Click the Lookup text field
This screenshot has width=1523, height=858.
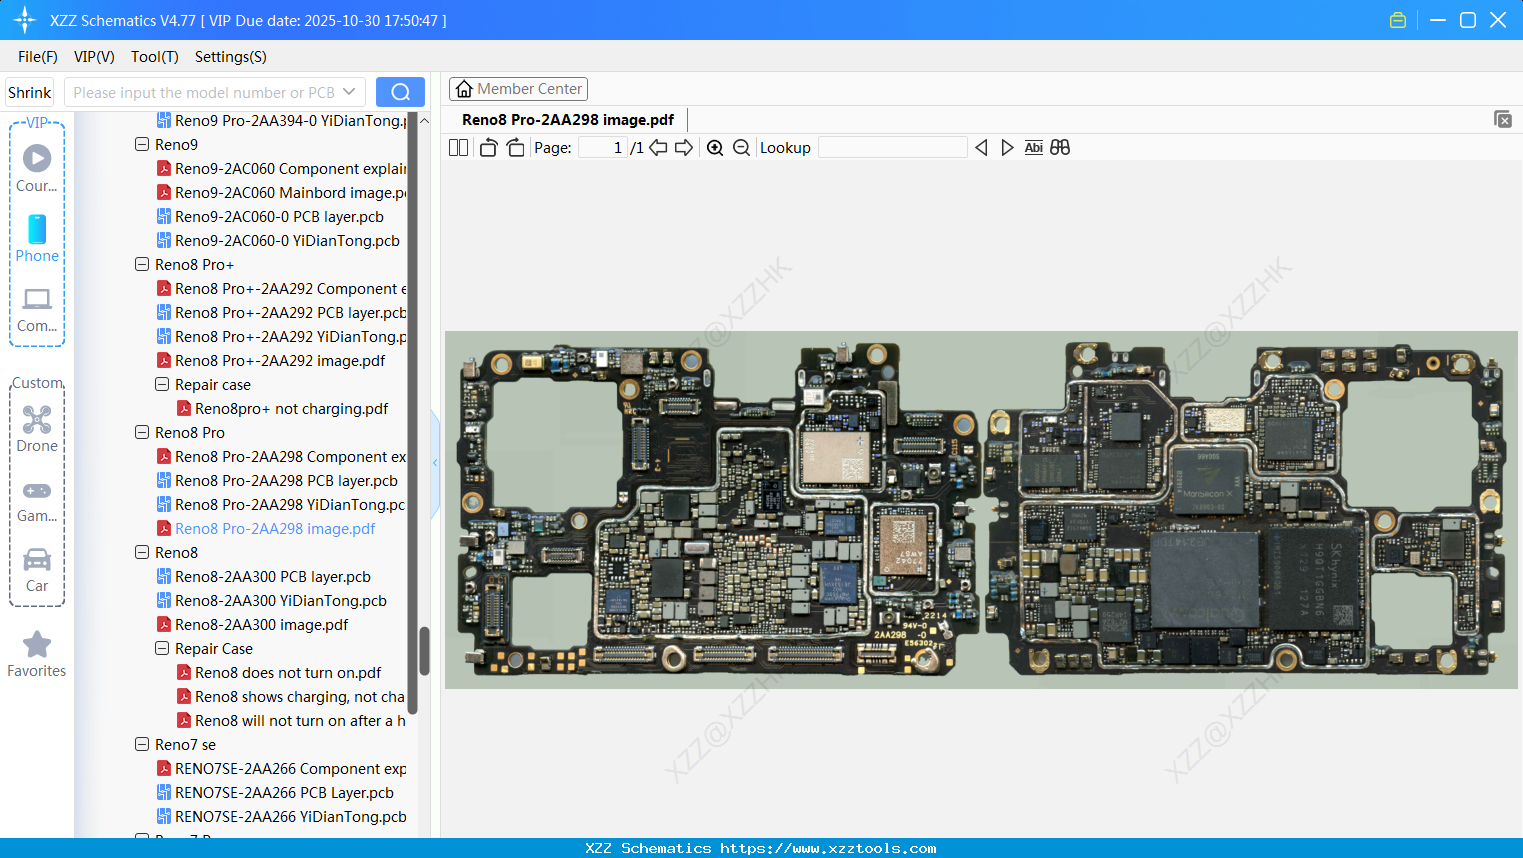pyautogui.click(x=893, y=148)
